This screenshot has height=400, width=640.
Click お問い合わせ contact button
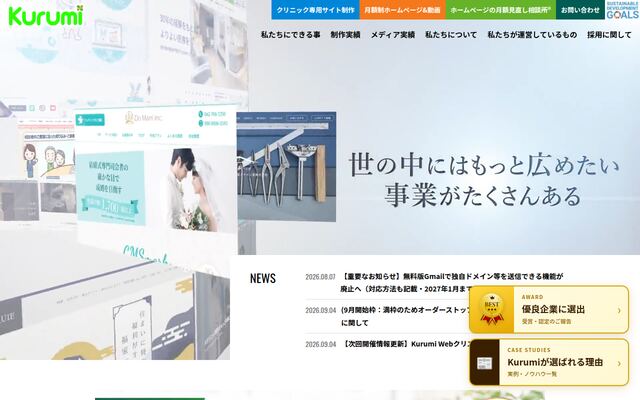[580, 10]
